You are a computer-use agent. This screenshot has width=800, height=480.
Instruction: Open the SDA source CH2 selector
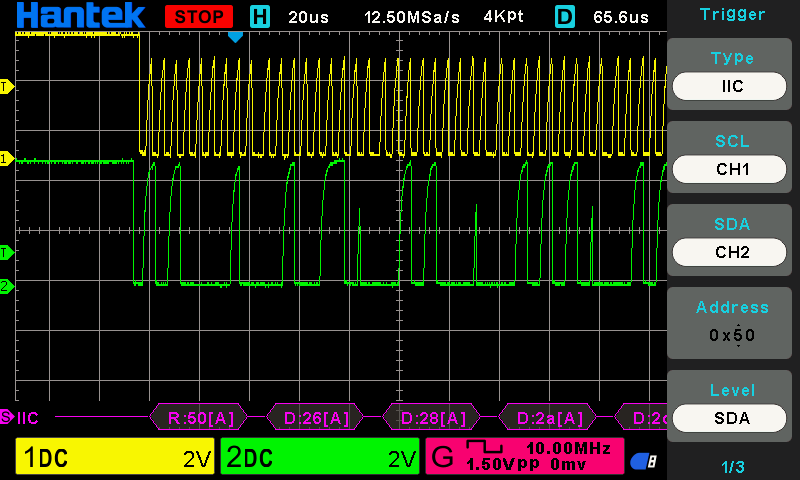click(x=732, y=252)
